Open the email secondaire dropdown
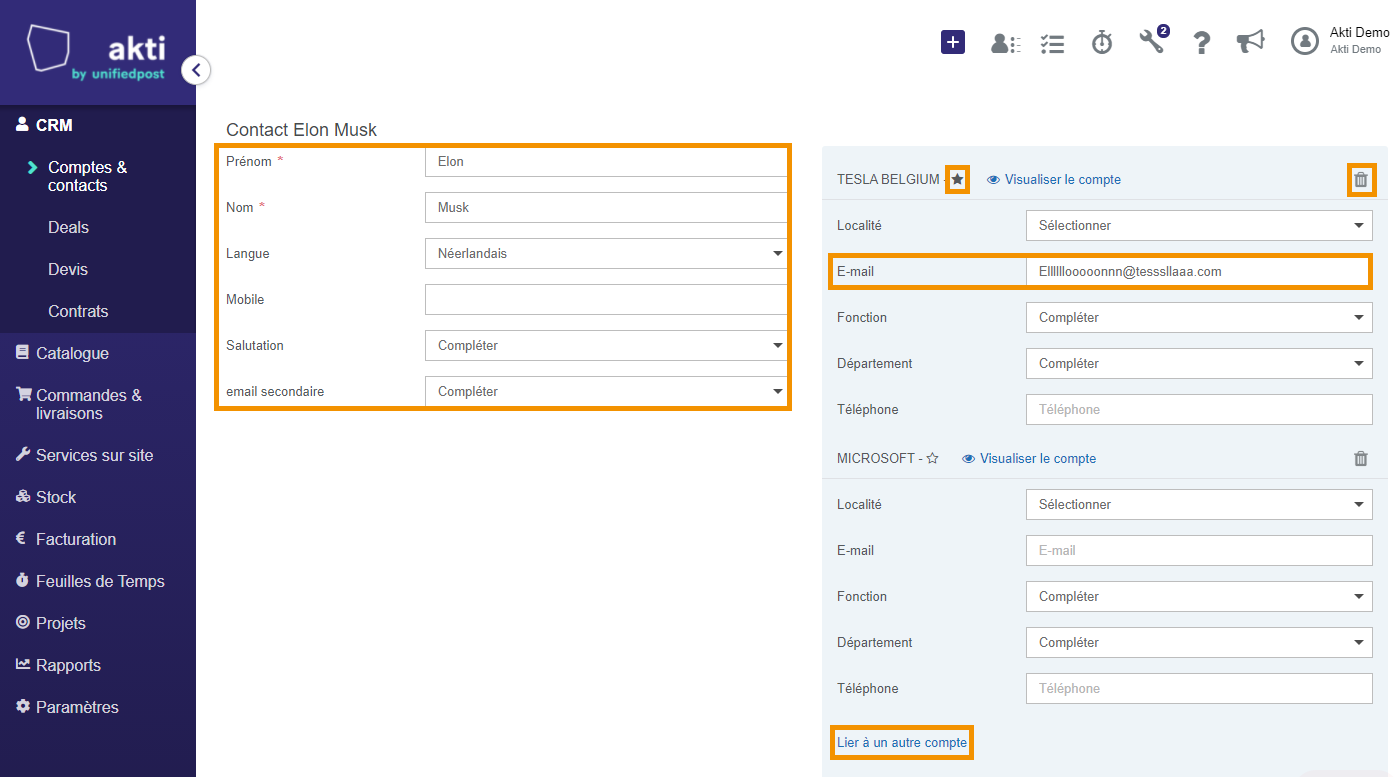Screen dimensions: 1396x777 [606, 392]
